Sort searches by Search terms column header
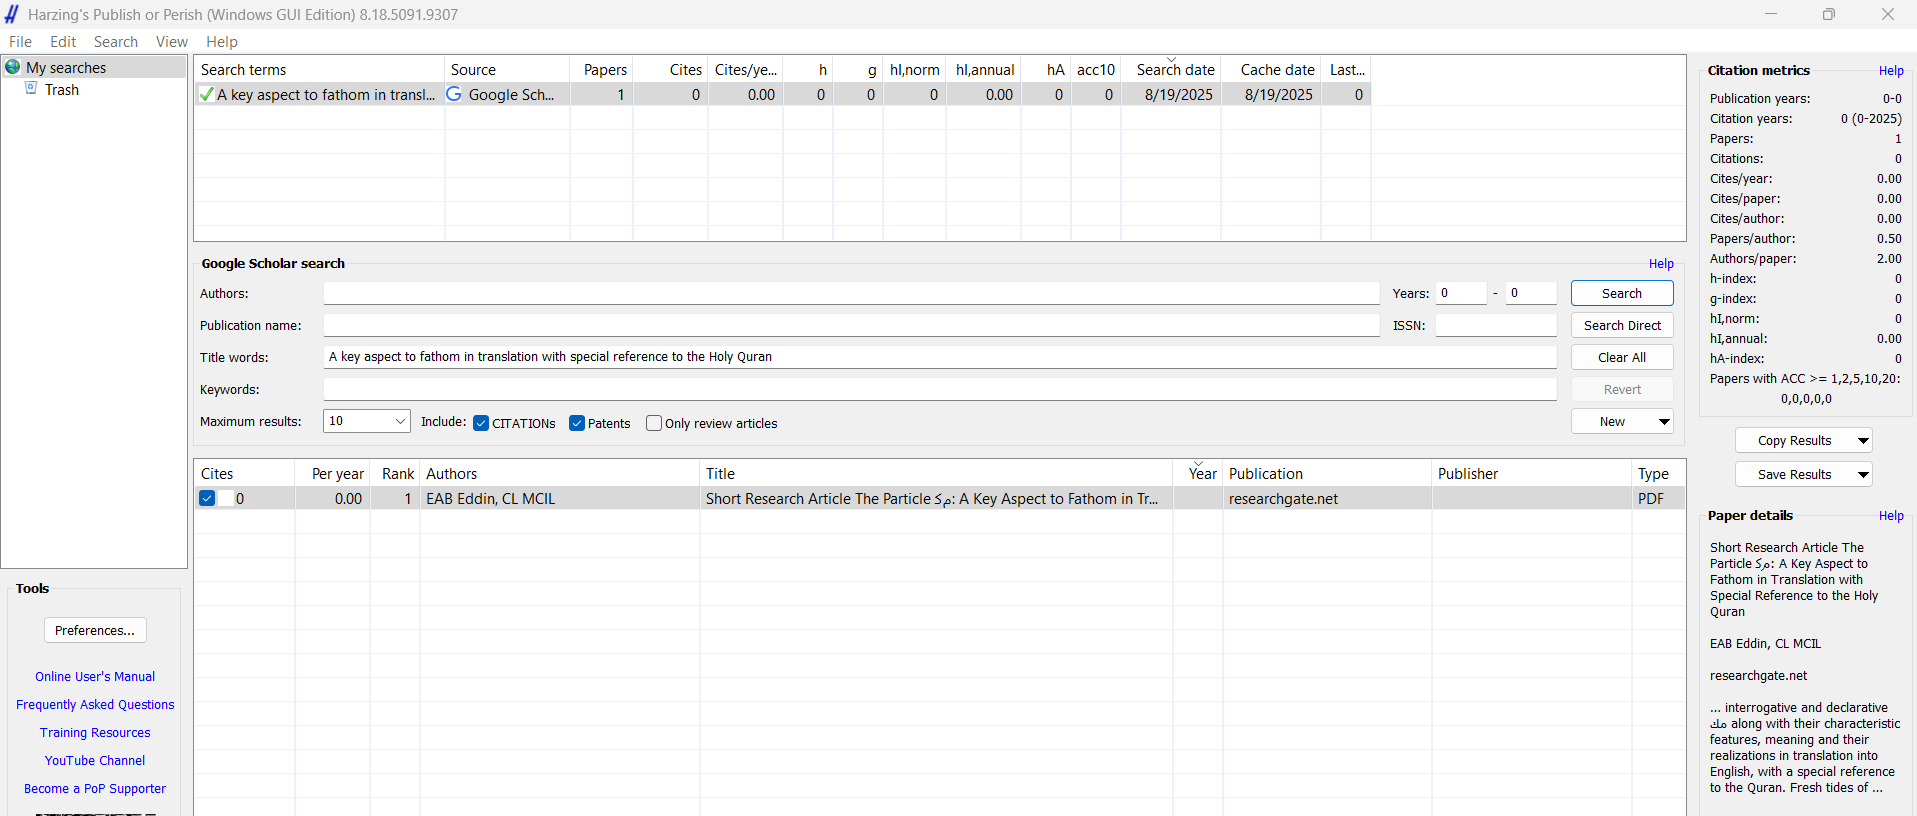 pos(319,69)
